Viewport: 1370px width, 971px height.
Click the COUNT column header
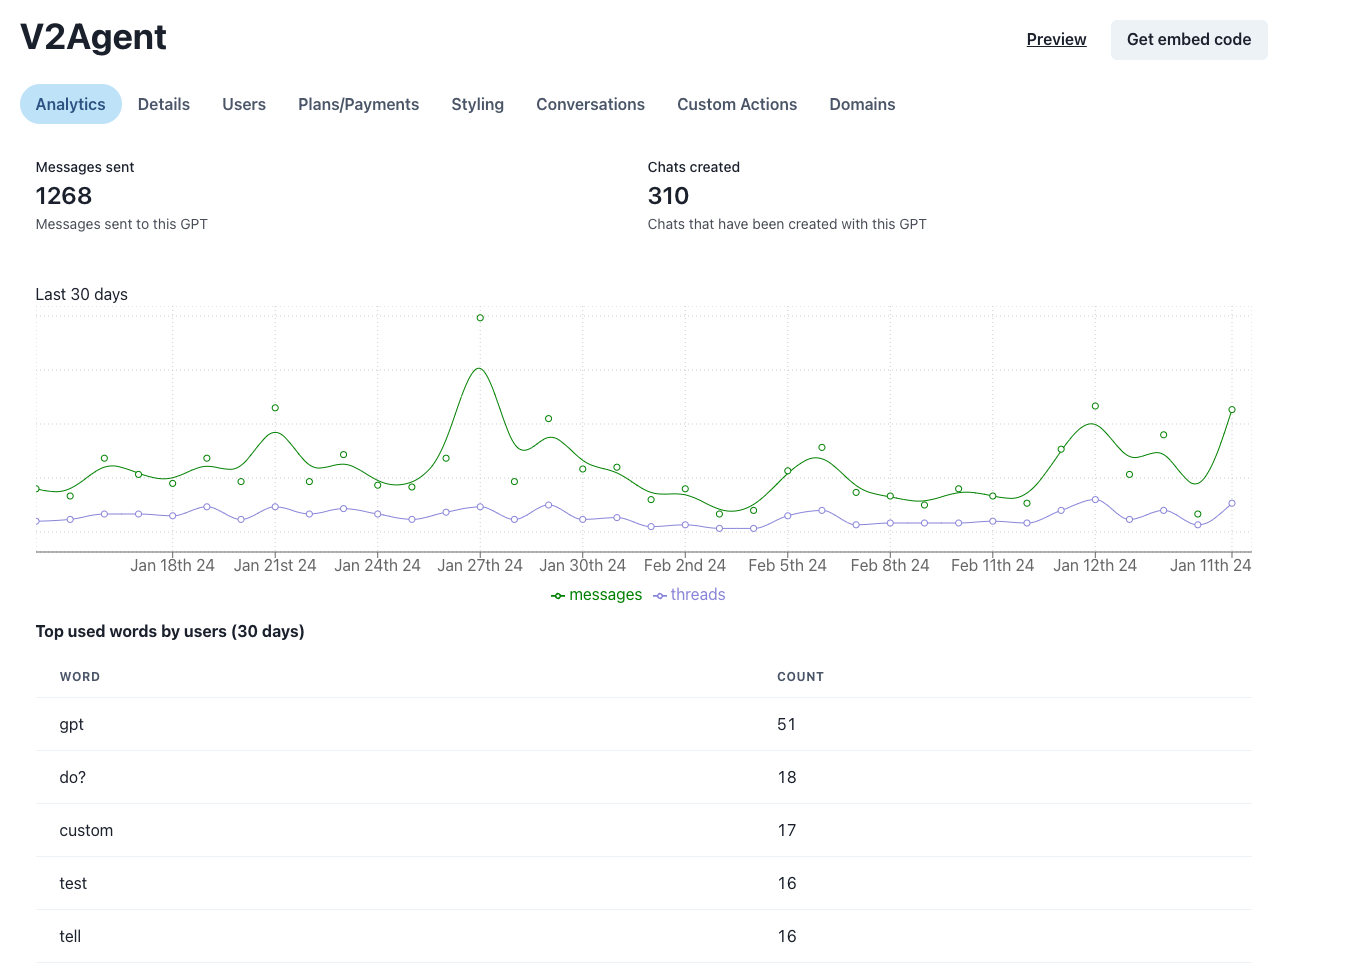tap(801, 677)
